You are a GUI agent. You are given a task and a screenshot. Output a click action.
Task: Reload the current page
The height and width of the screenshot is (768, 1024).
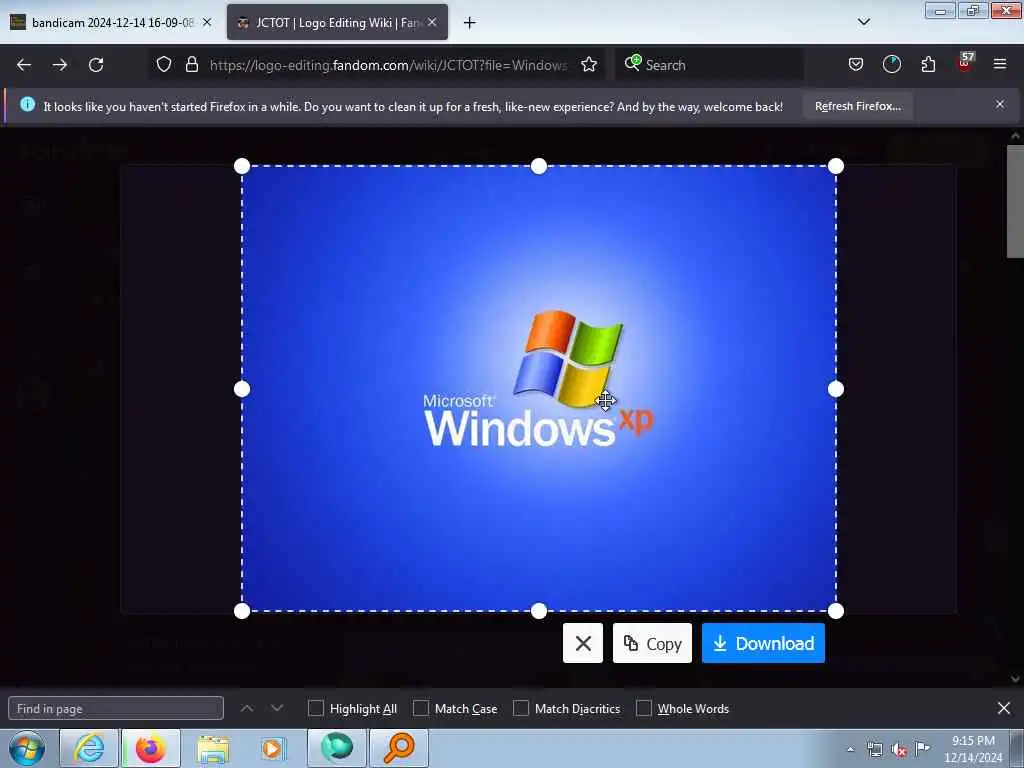click(x=96, y=65)
